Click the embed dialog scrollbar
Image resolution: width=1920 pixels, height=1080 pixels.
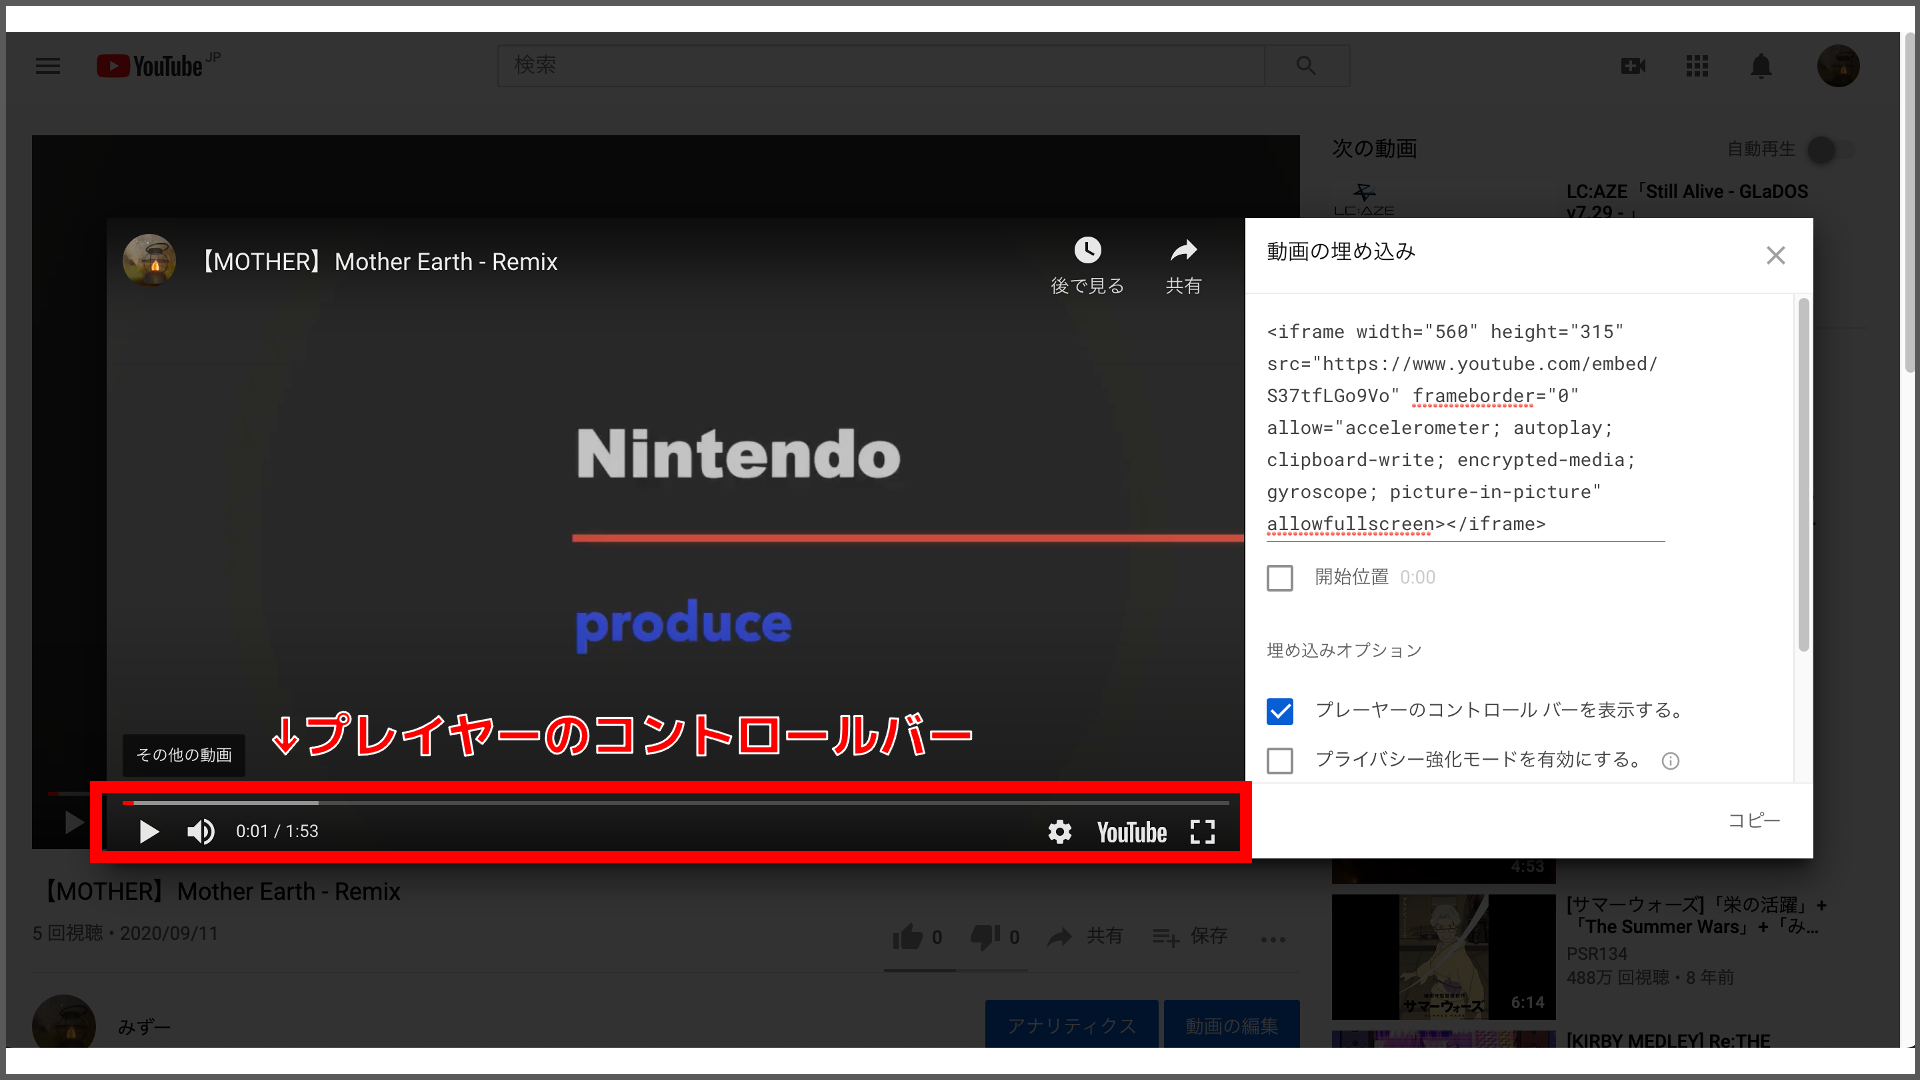pos(1804,475)
